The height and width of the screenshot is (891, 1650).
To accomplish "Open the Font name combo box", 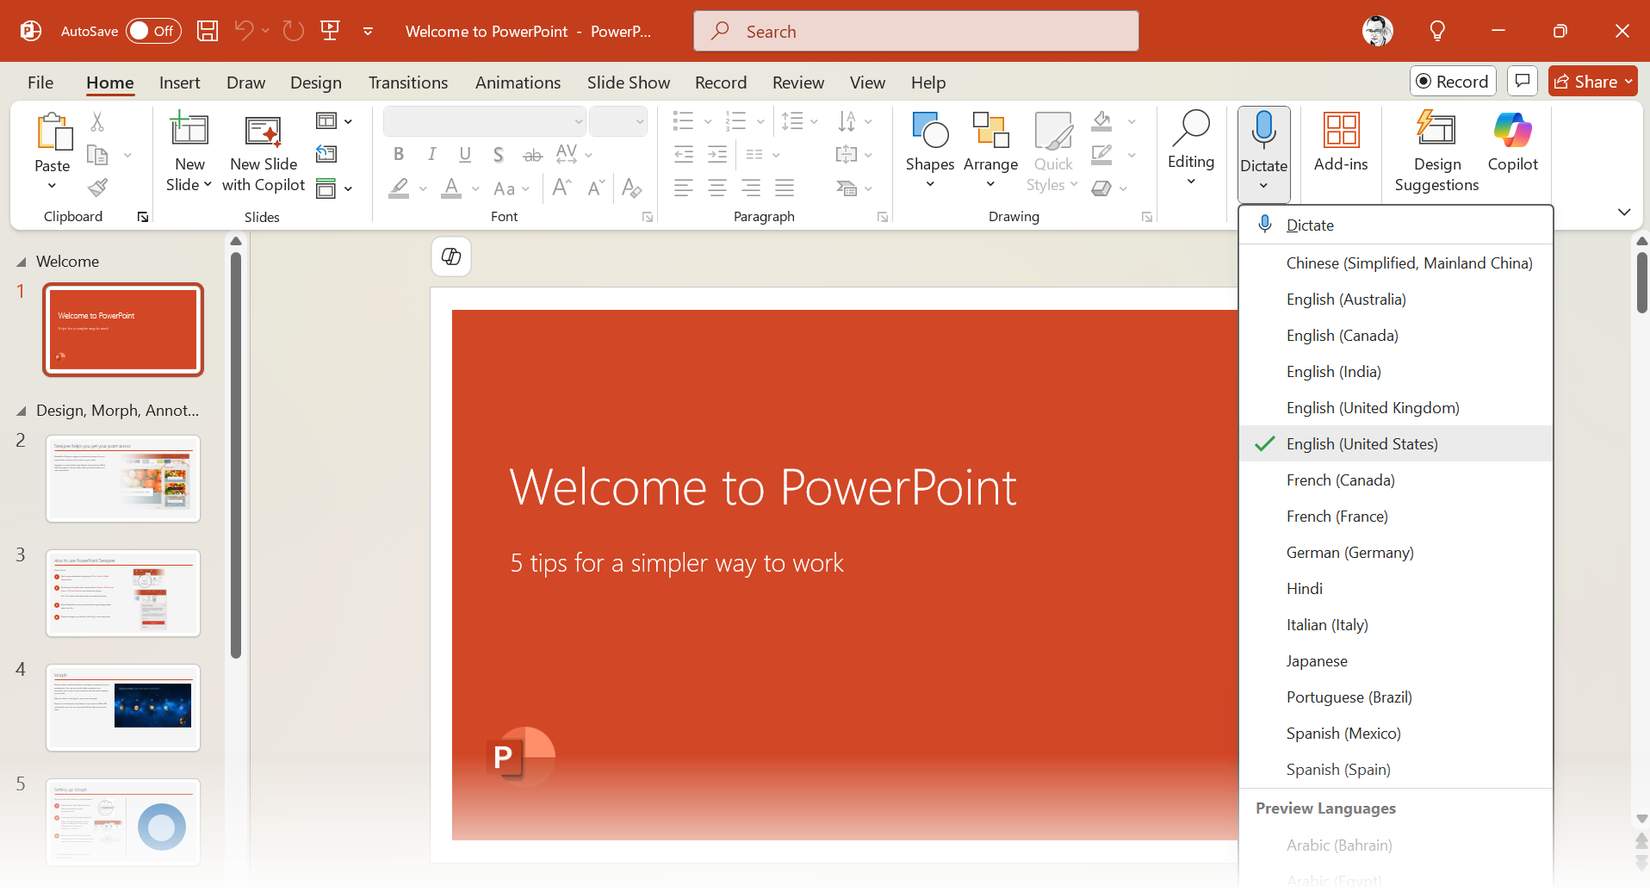I will 484,122.
